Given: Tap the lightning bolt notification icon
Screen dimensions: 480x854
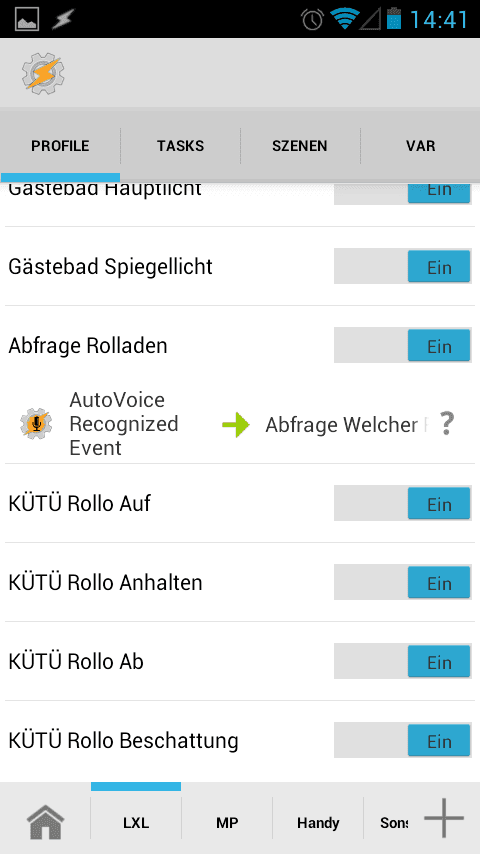Looking at the screenshot, I should pos(63,20).
